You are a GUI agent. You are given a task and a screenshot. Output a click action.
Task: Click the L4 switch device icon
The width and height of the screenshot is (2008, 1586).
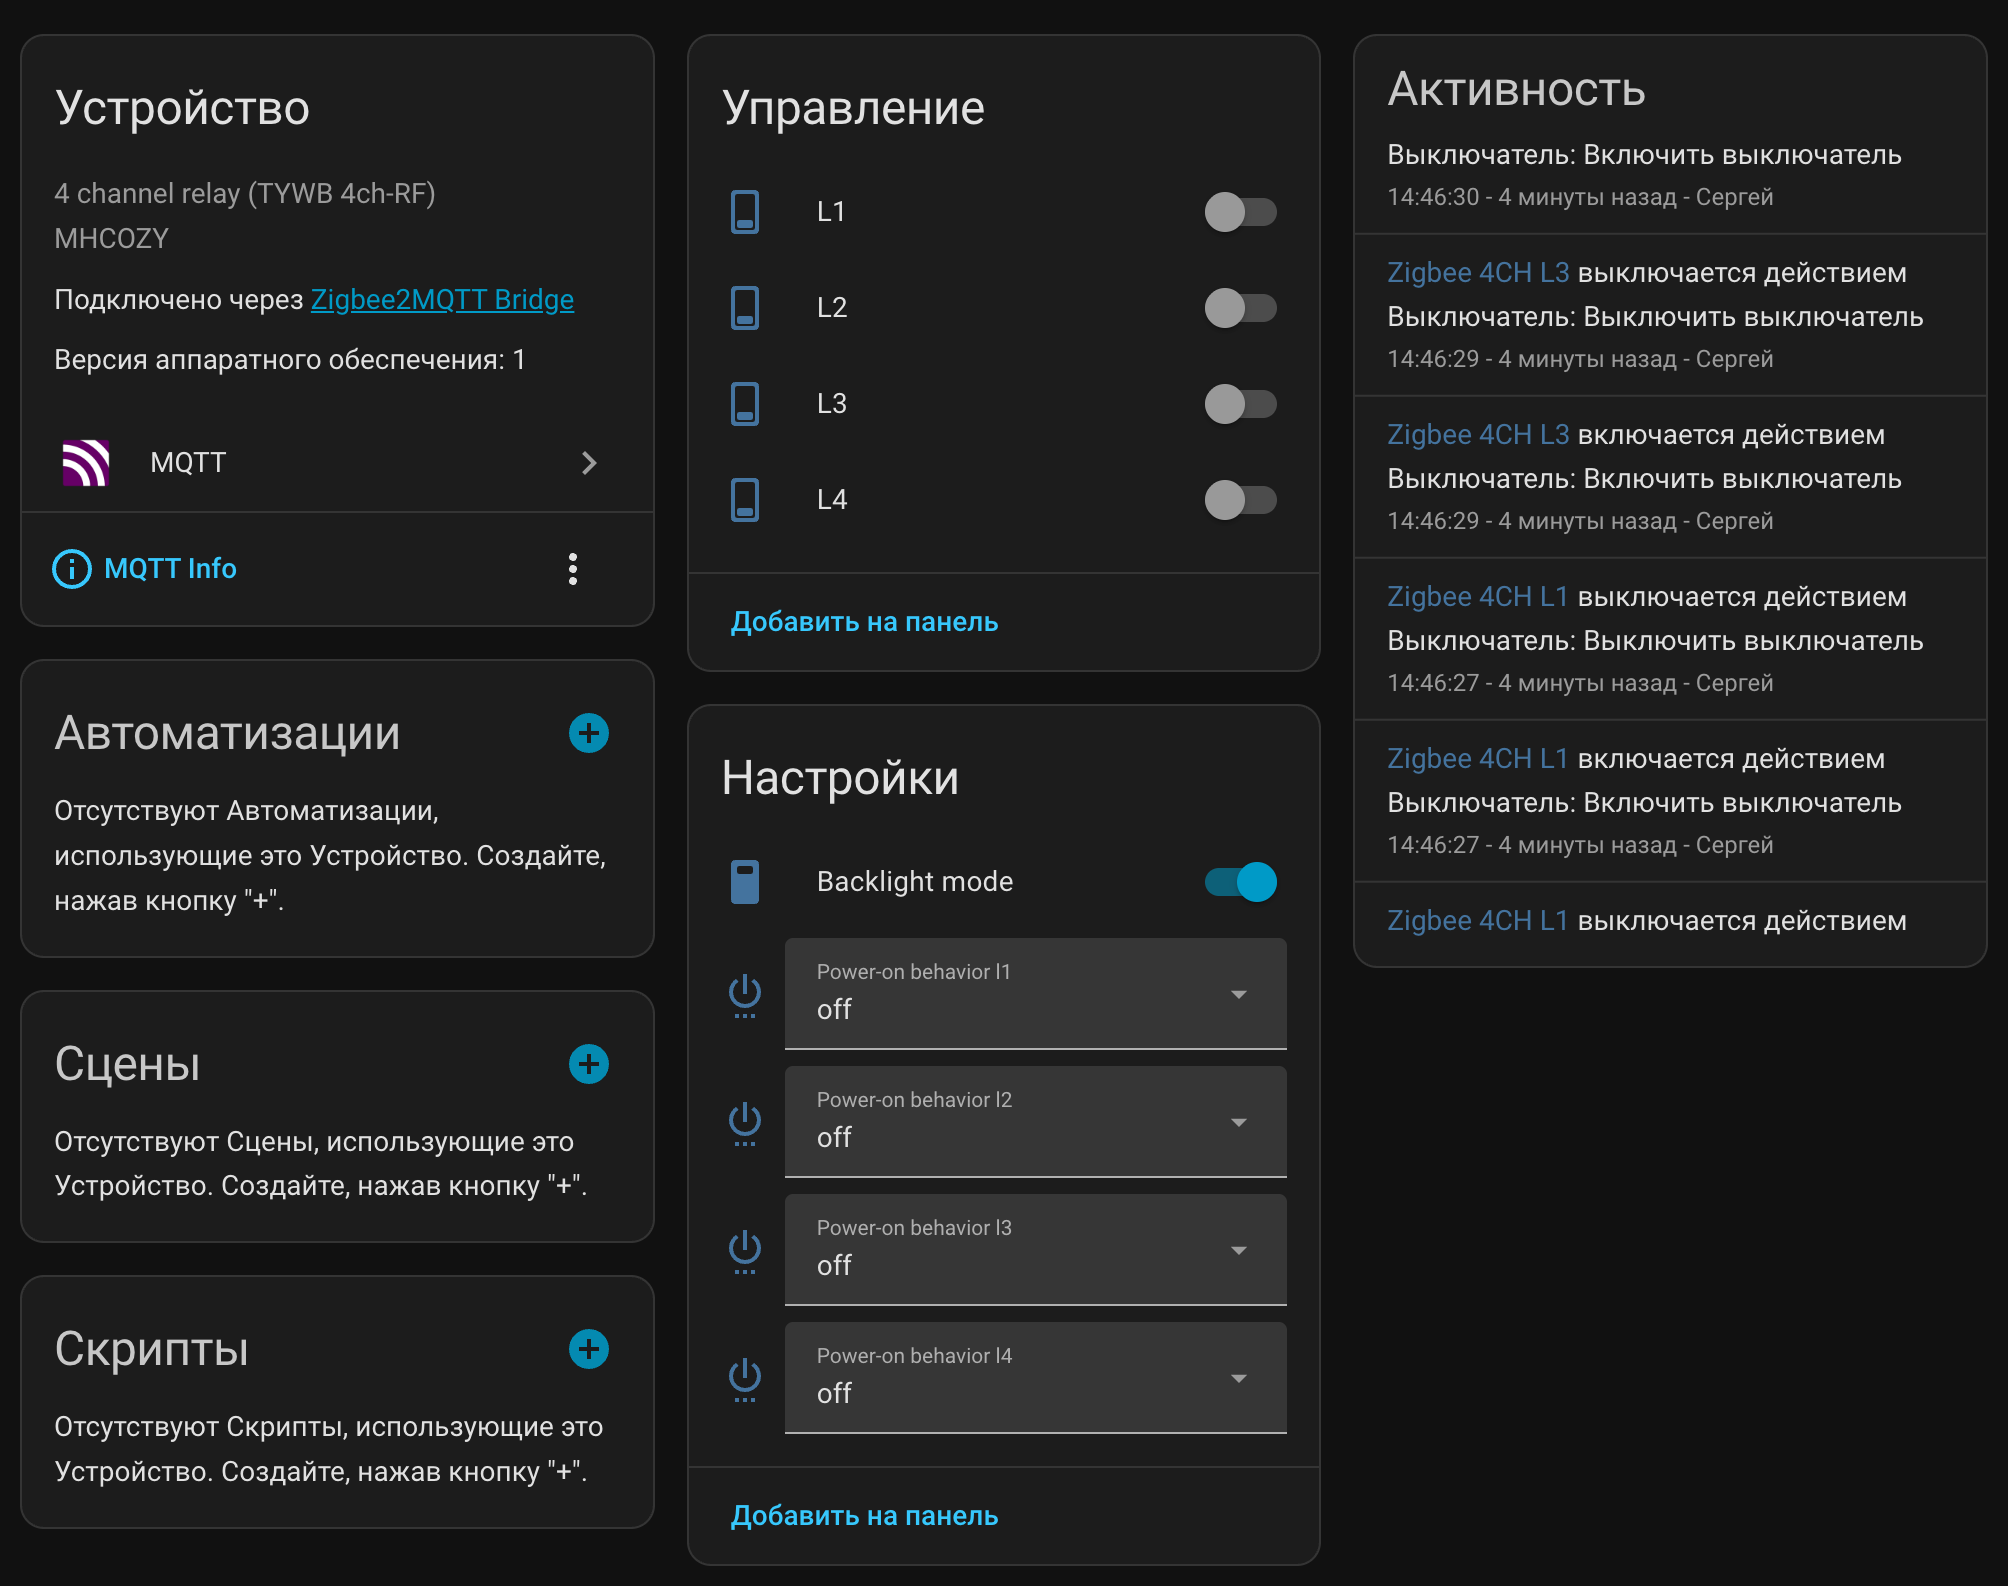tap(745, 500)
